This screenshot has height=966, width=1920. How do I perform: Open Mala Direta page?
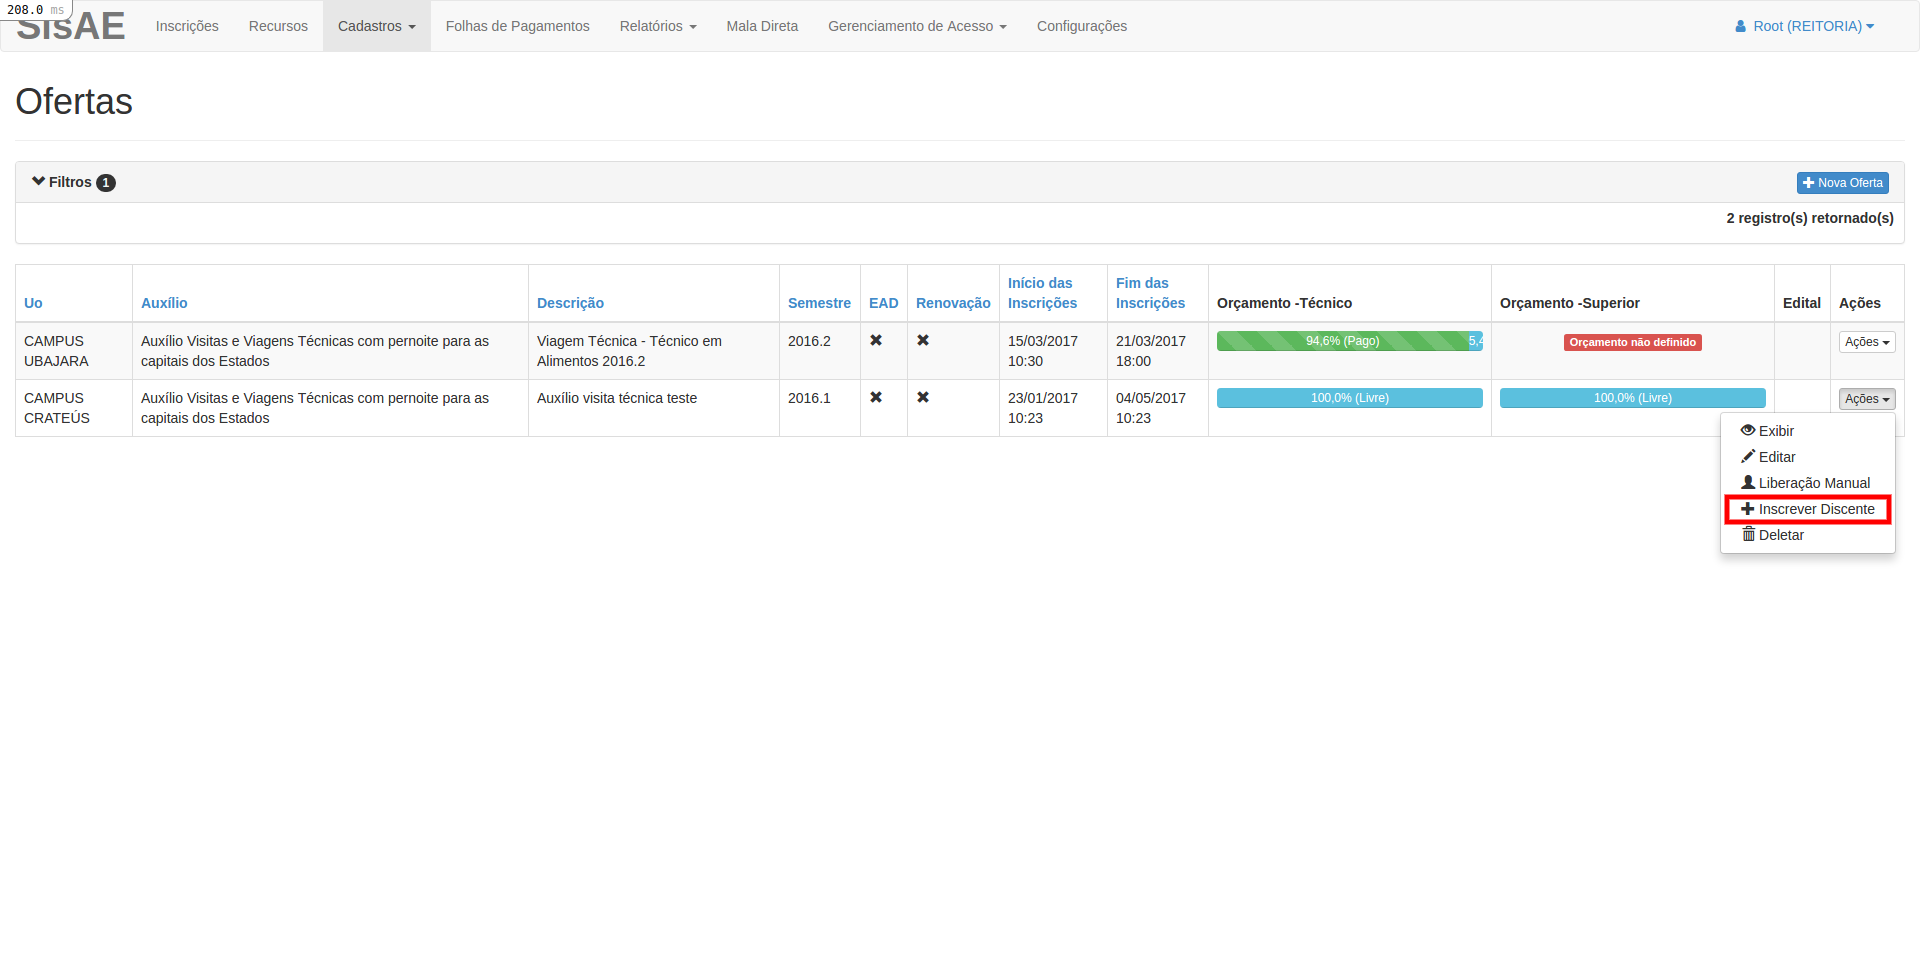[x=762, y=26]
